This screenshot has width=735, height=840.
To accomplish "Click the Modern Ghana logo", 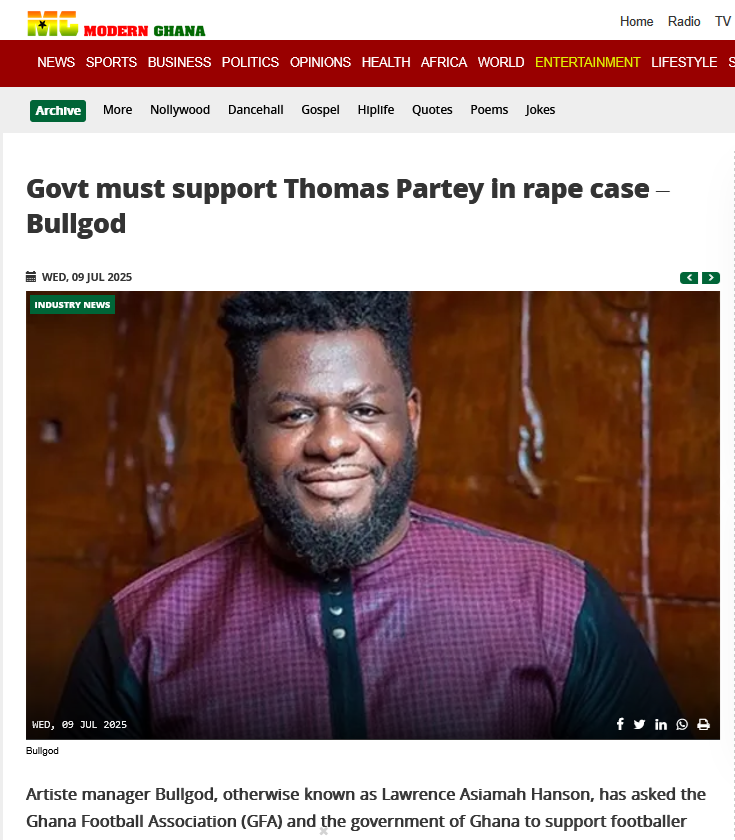I will pos(116,24).
